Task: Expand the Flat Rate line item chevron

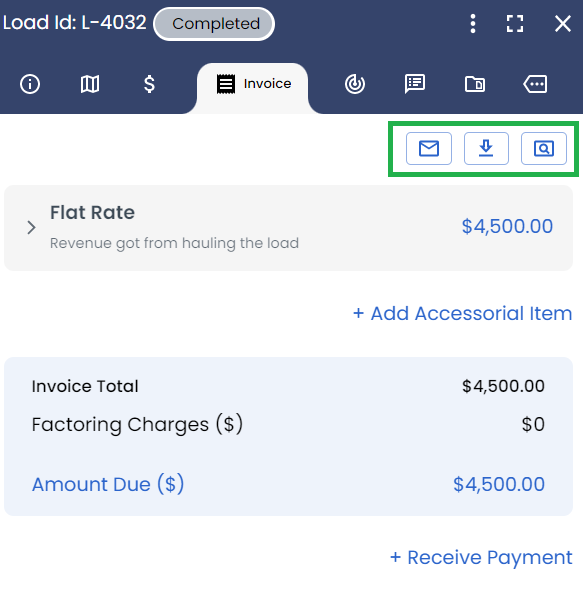Action: coord(31,228)
